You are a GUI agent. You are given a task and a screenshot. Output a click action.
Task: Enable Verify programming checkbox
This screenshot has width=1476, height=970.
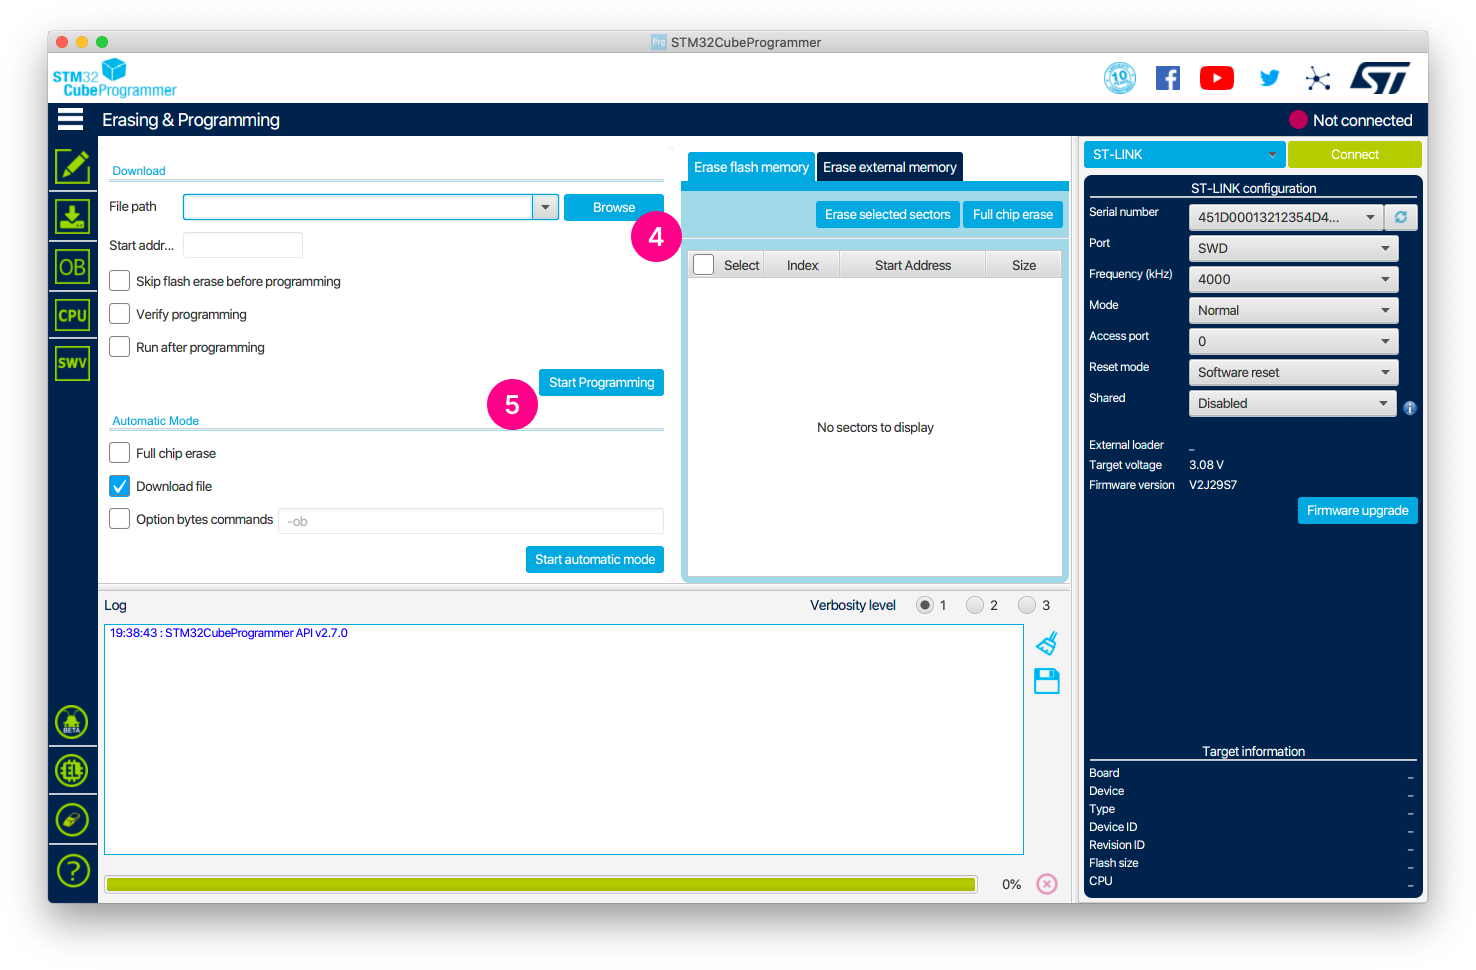coord(119,314)
